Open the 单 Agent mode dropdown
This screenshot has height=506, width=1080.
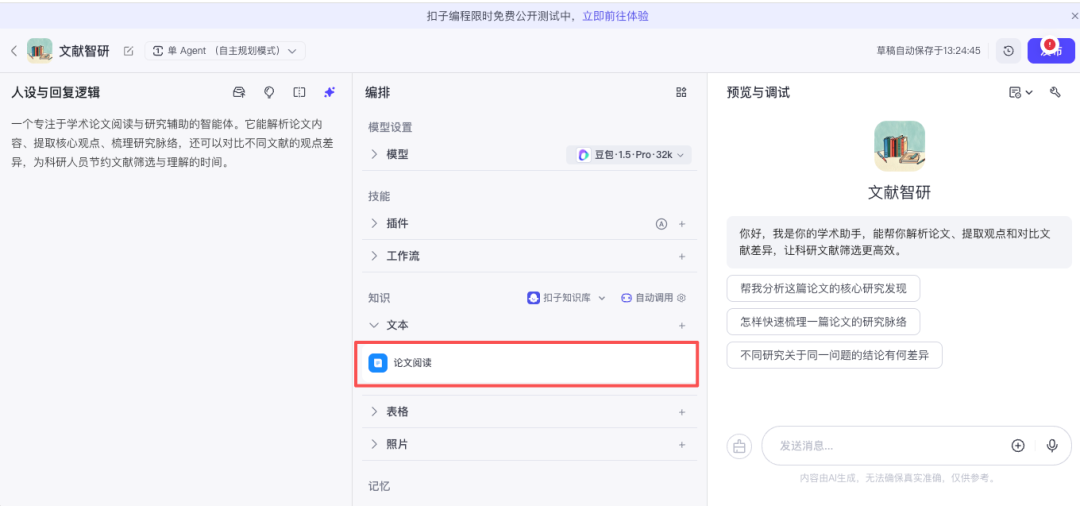(225, 51)
